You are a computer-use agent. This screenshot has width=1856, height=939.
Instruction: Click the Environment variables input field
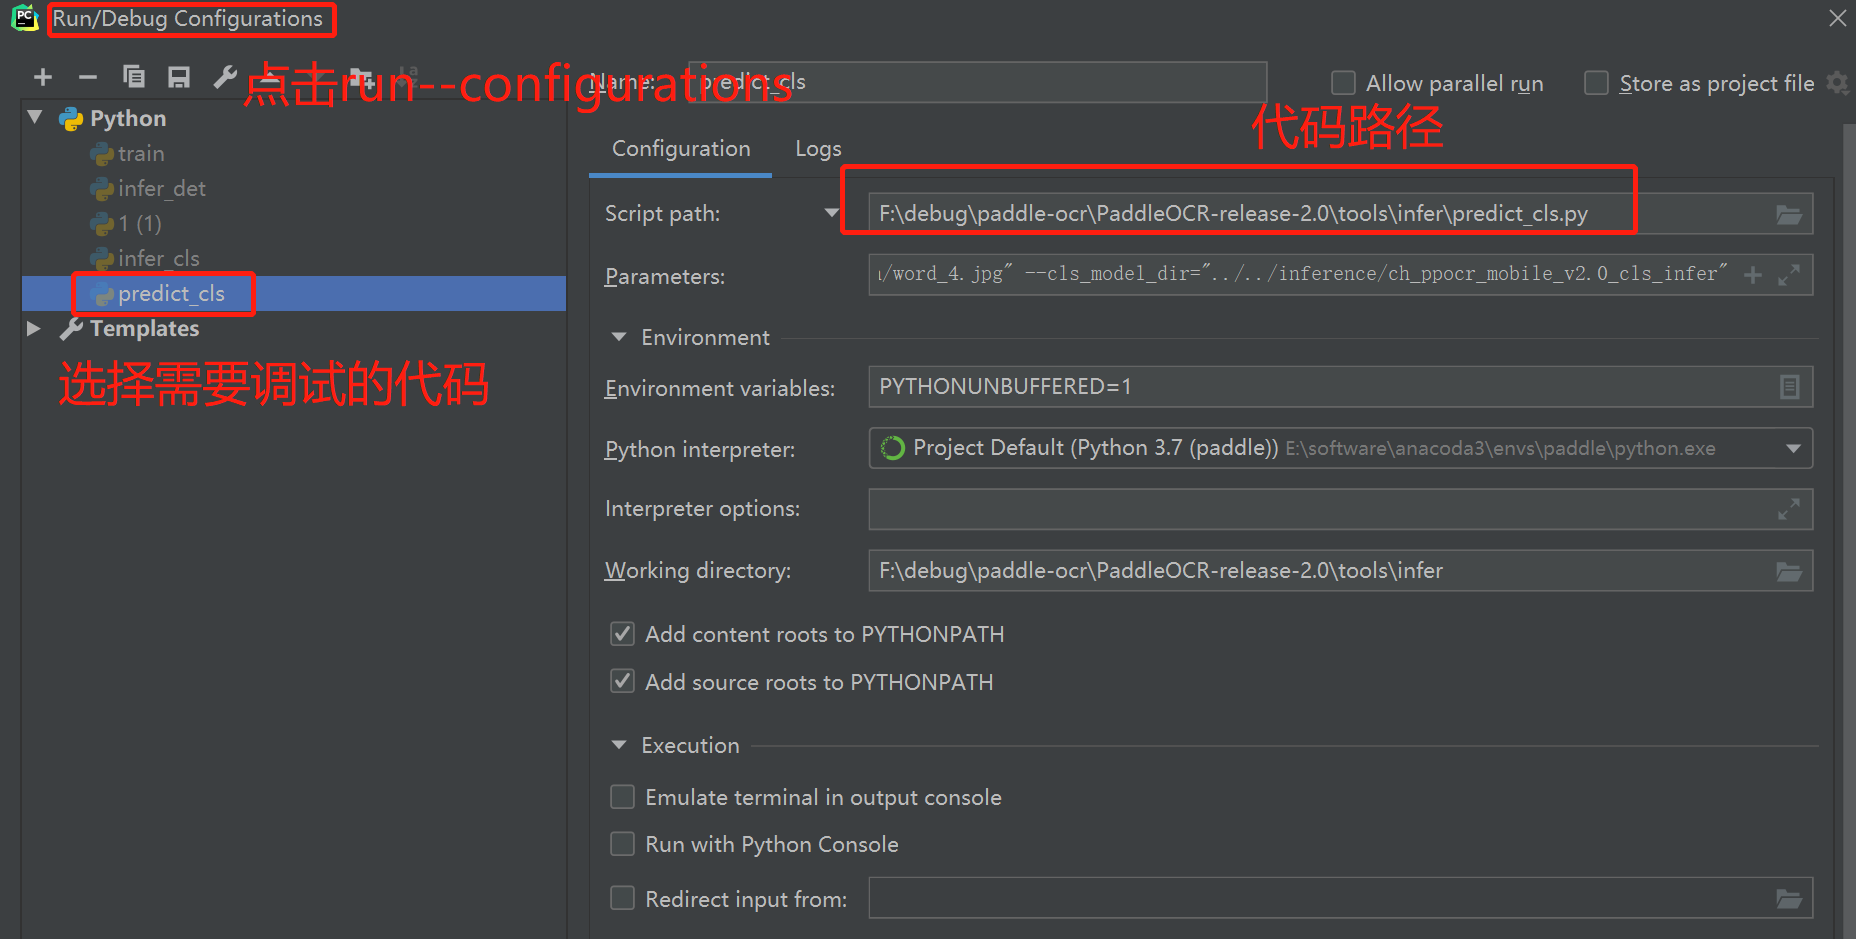1200,386
